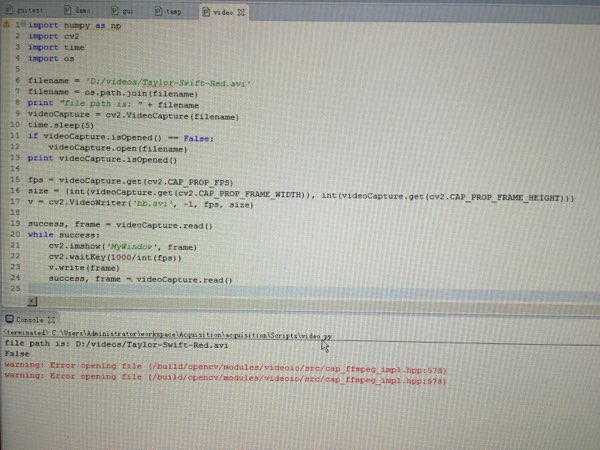Click the editor's horizontal scroll left arrow
Viewport: 600px width, 450px height.
point(33,302)
